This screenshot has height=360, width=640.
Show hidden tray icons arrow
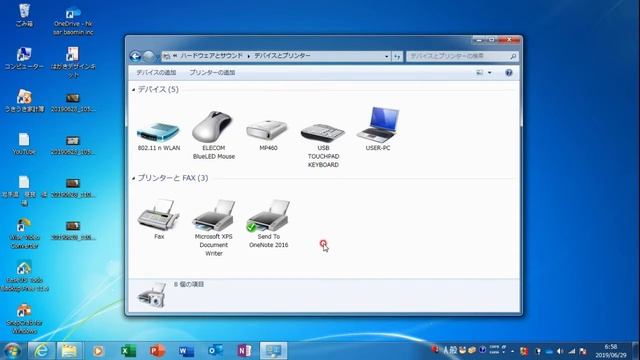[x=513, y=351]
